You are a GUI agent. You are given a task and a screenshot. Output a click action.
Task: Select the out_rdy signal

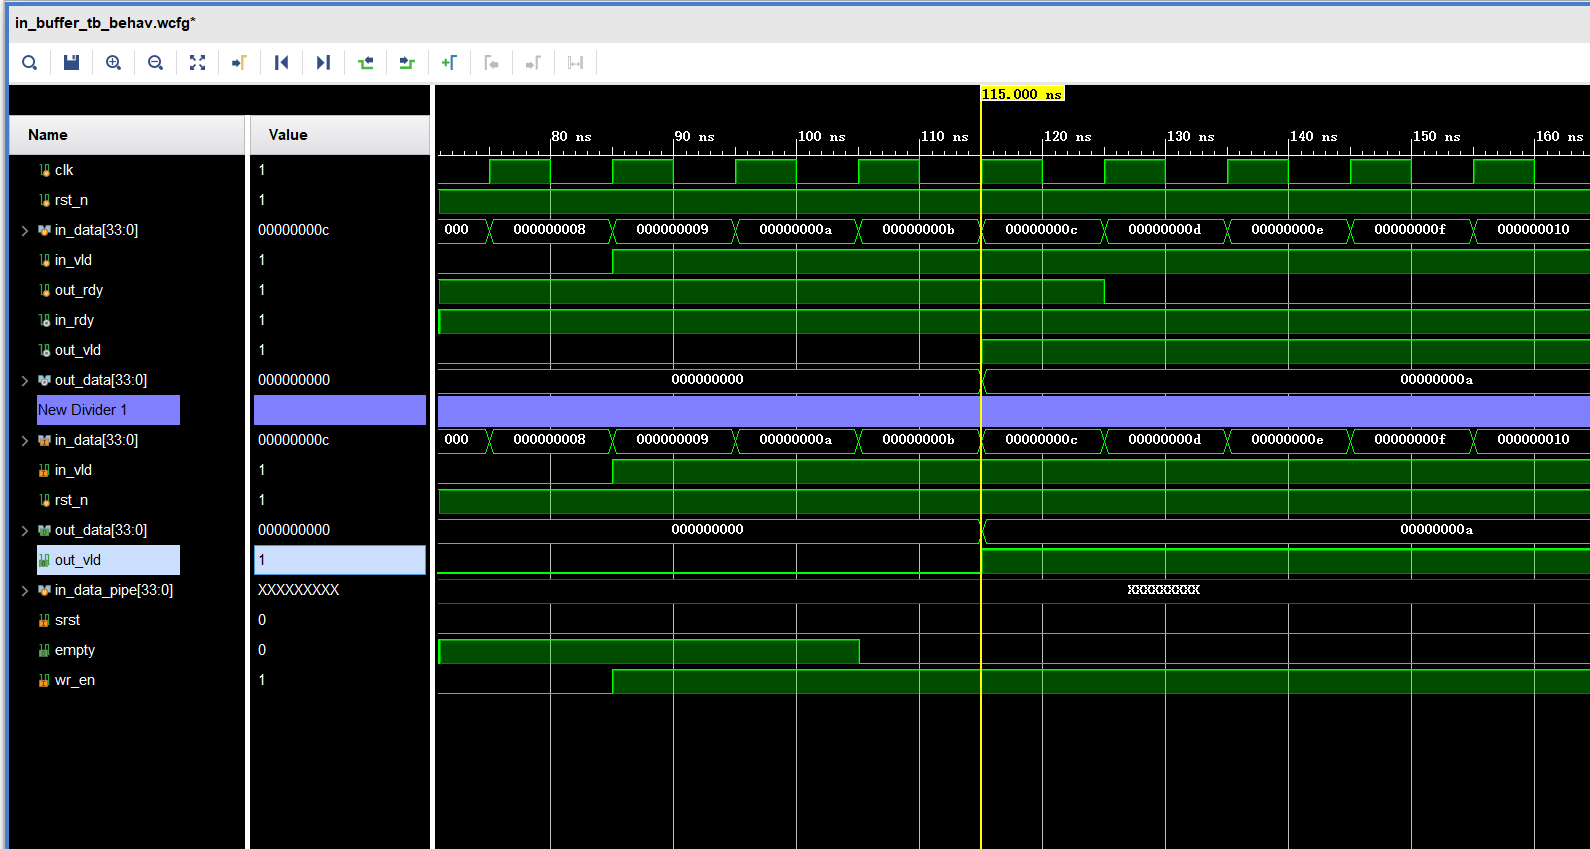pos(79,290)
